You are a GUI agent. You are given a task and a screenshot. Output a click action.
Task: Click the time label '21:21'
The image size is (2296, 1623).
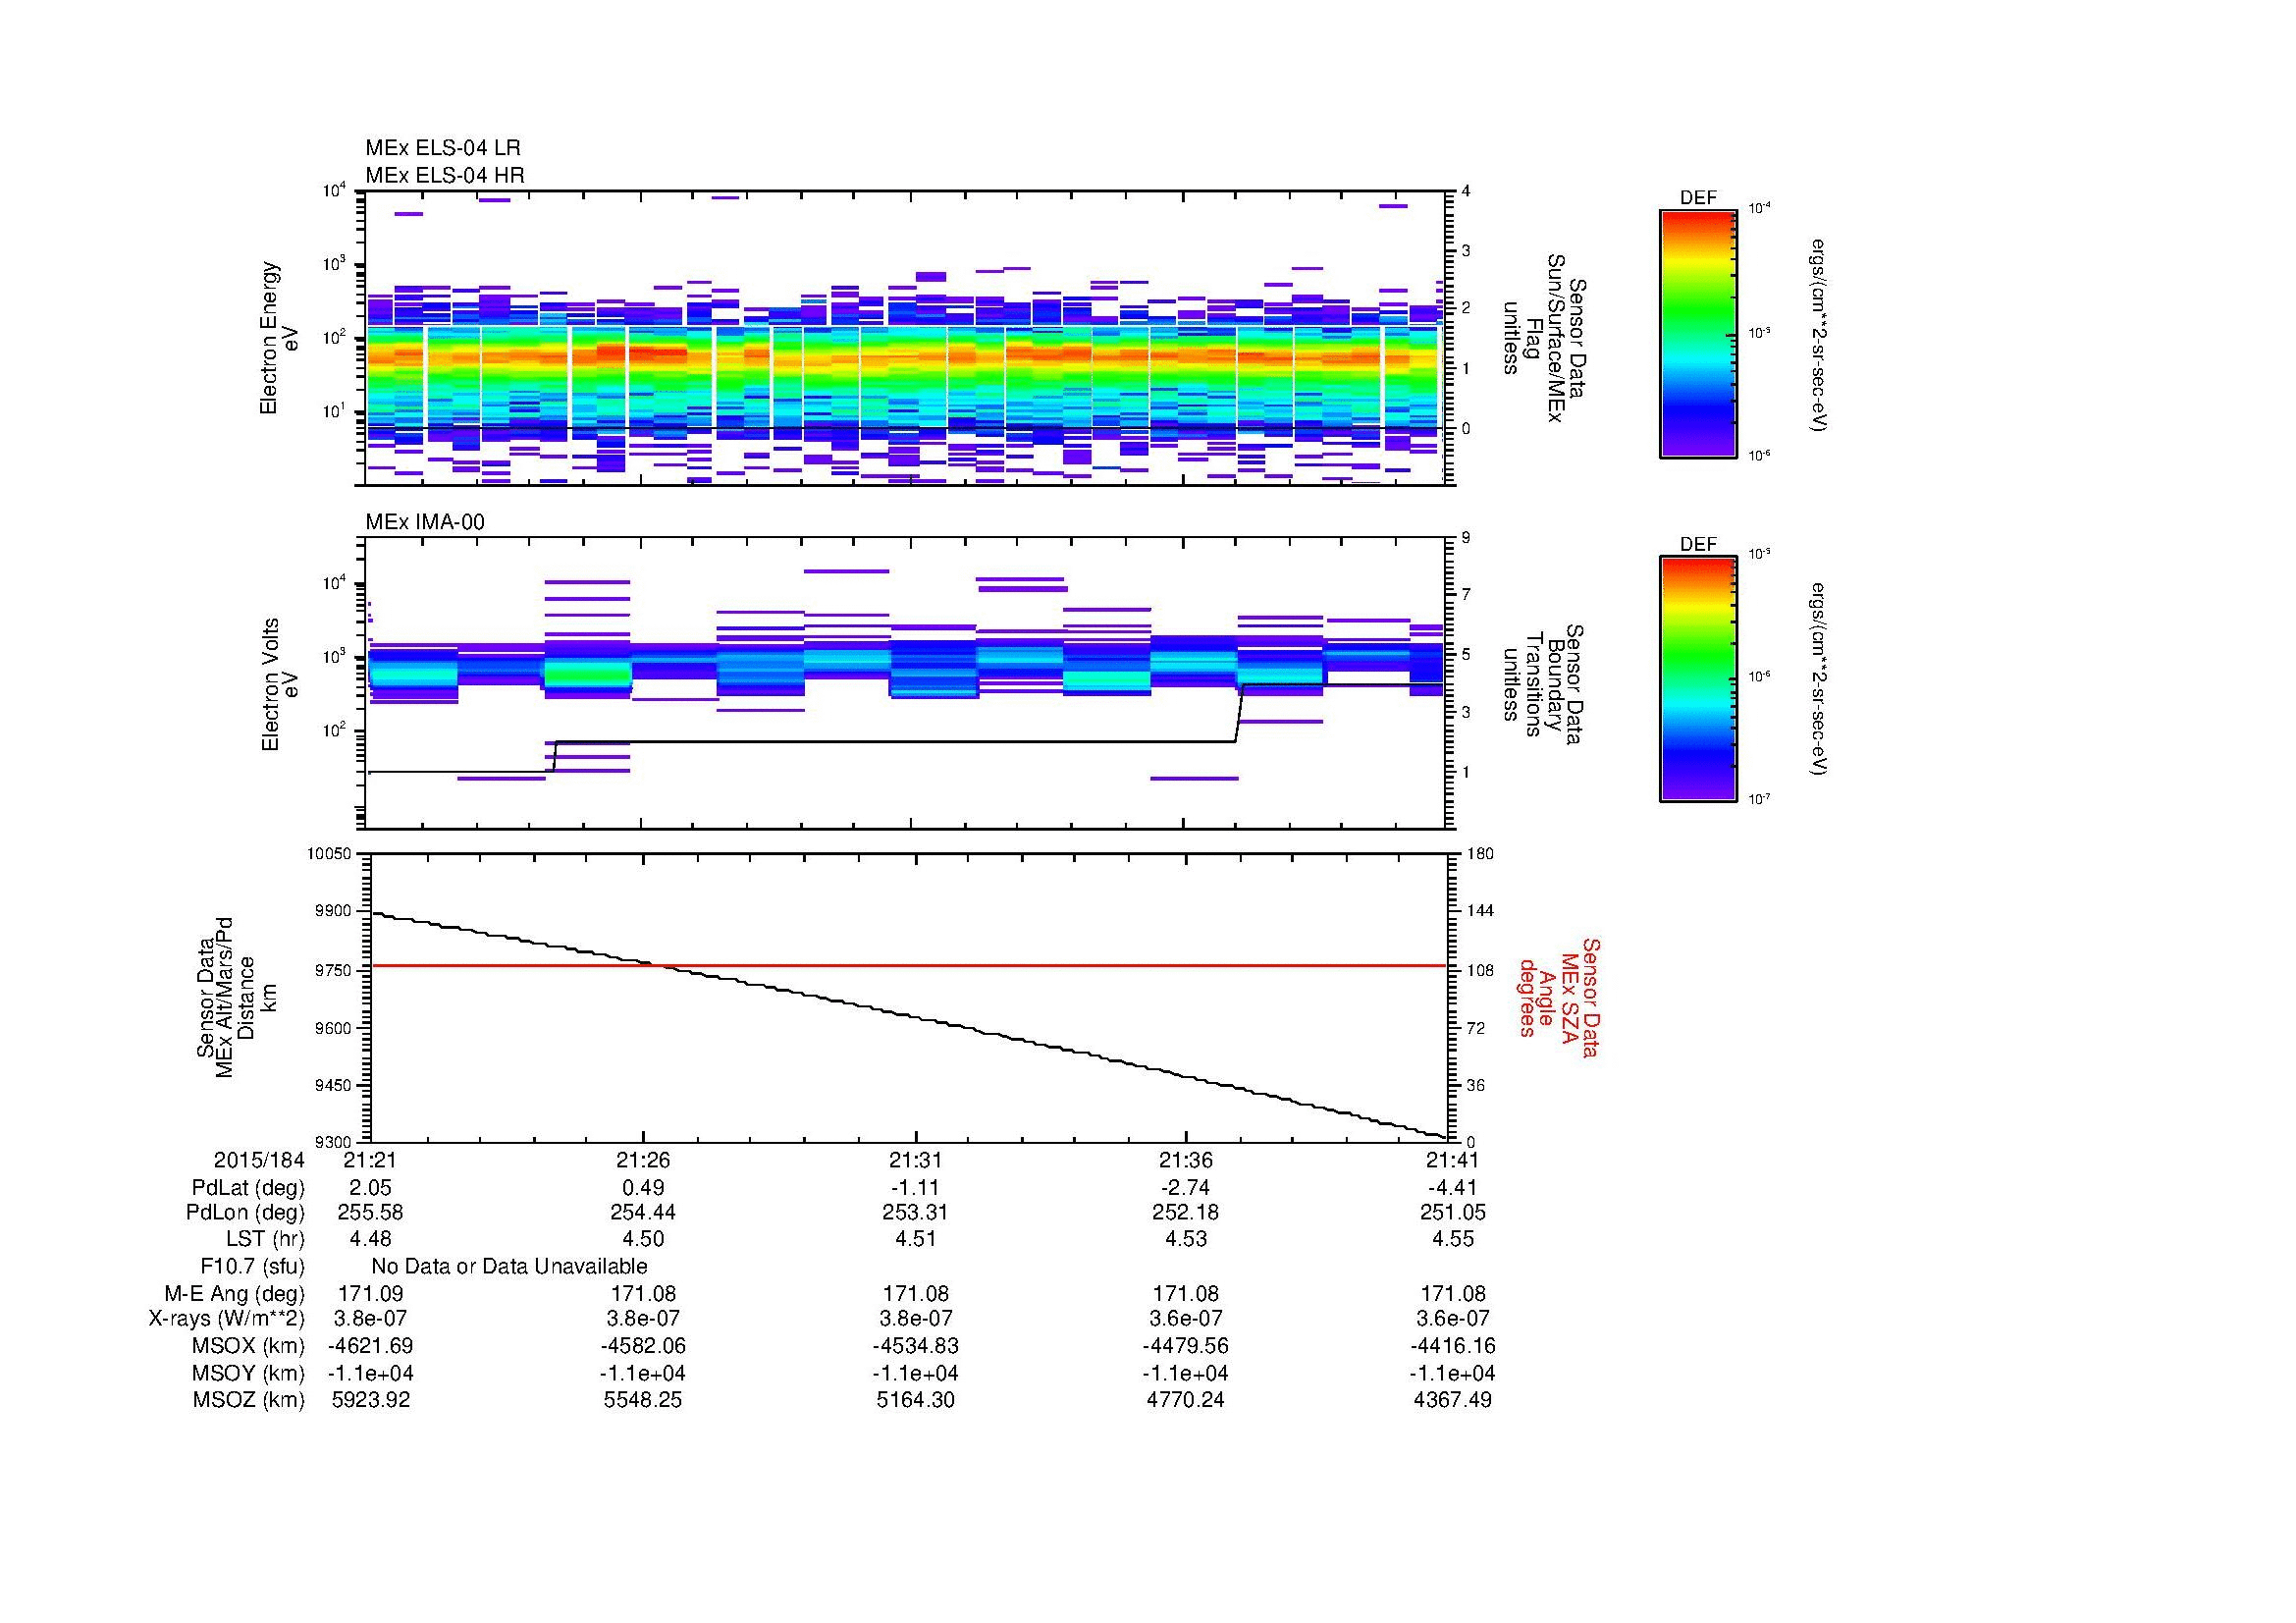pyautogui.click(x=370, y=1160)
